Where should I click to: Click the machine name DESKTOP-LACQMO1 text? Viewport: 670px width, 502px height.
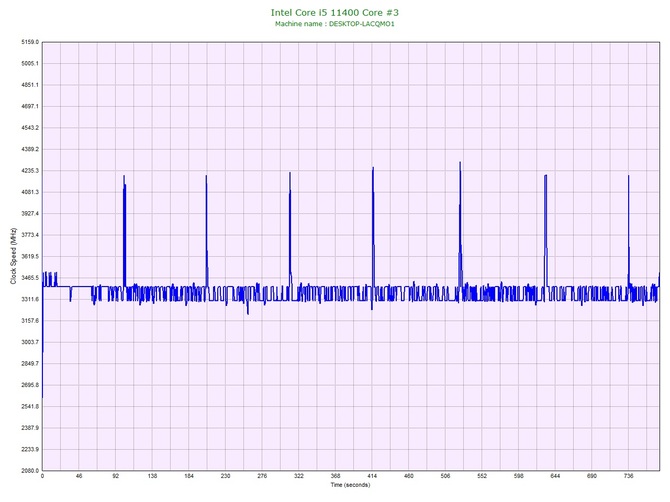pyautogui.click(x=361, y=24)
